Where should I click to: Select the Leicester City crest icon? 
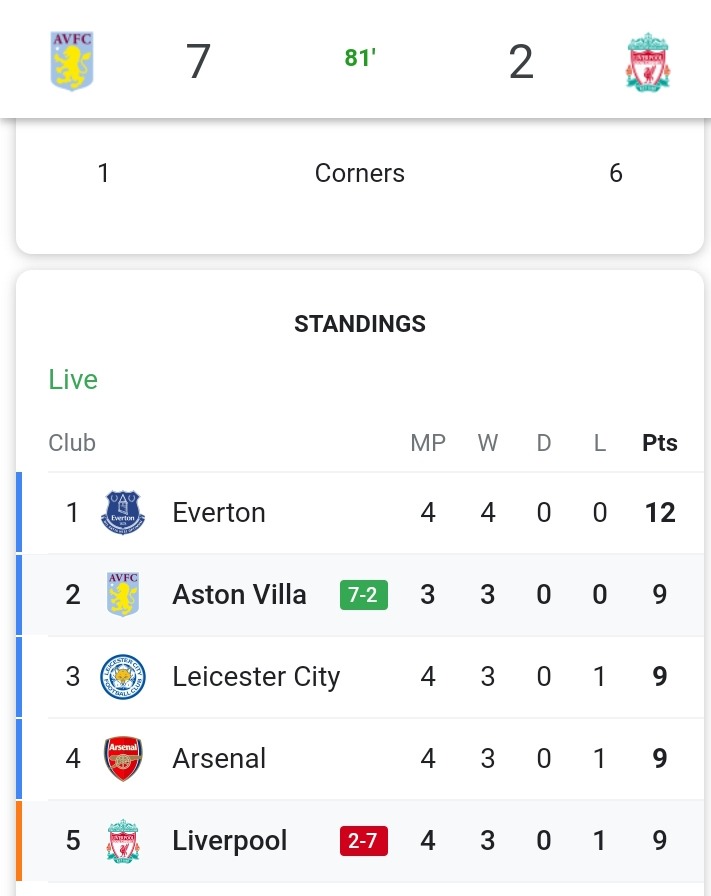click(123, 677)
